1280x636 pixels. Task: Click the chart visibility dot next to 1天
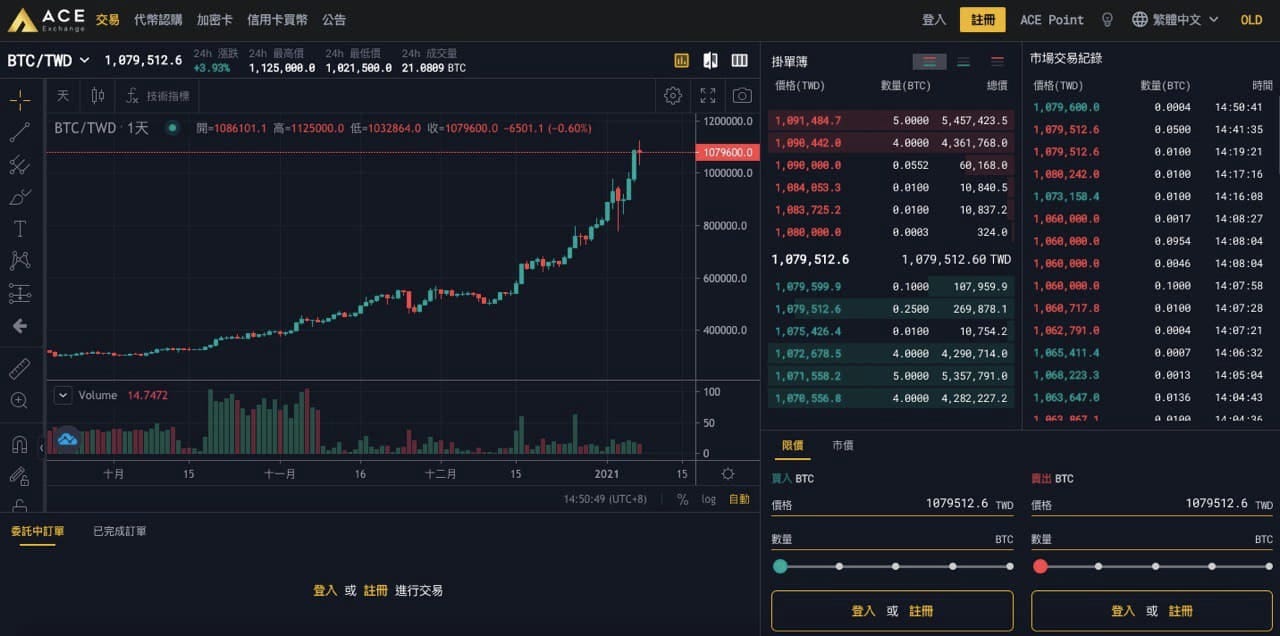172,128
